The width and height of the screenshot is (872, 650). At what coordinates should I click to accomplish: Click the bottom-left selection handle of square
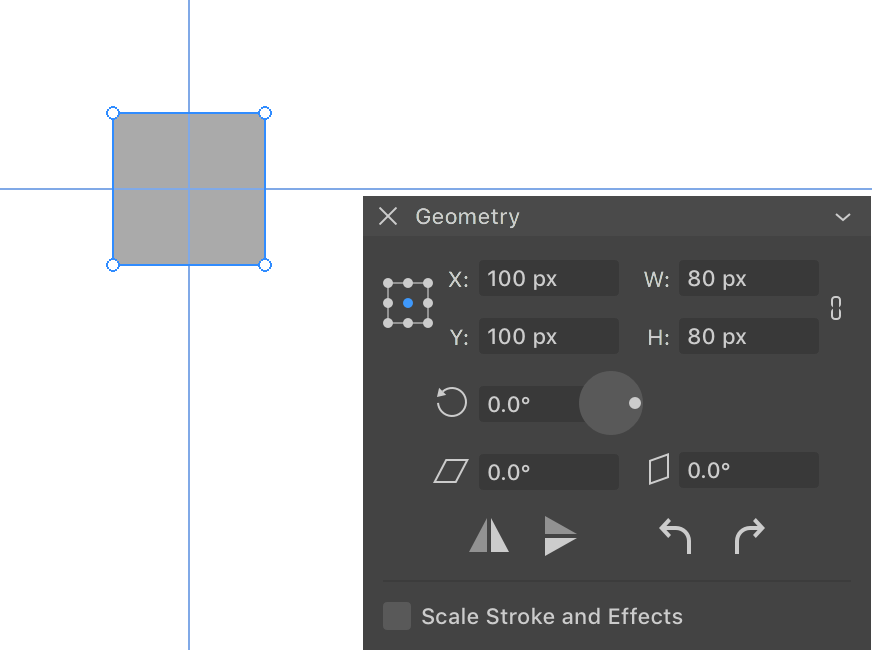(113, 265)
